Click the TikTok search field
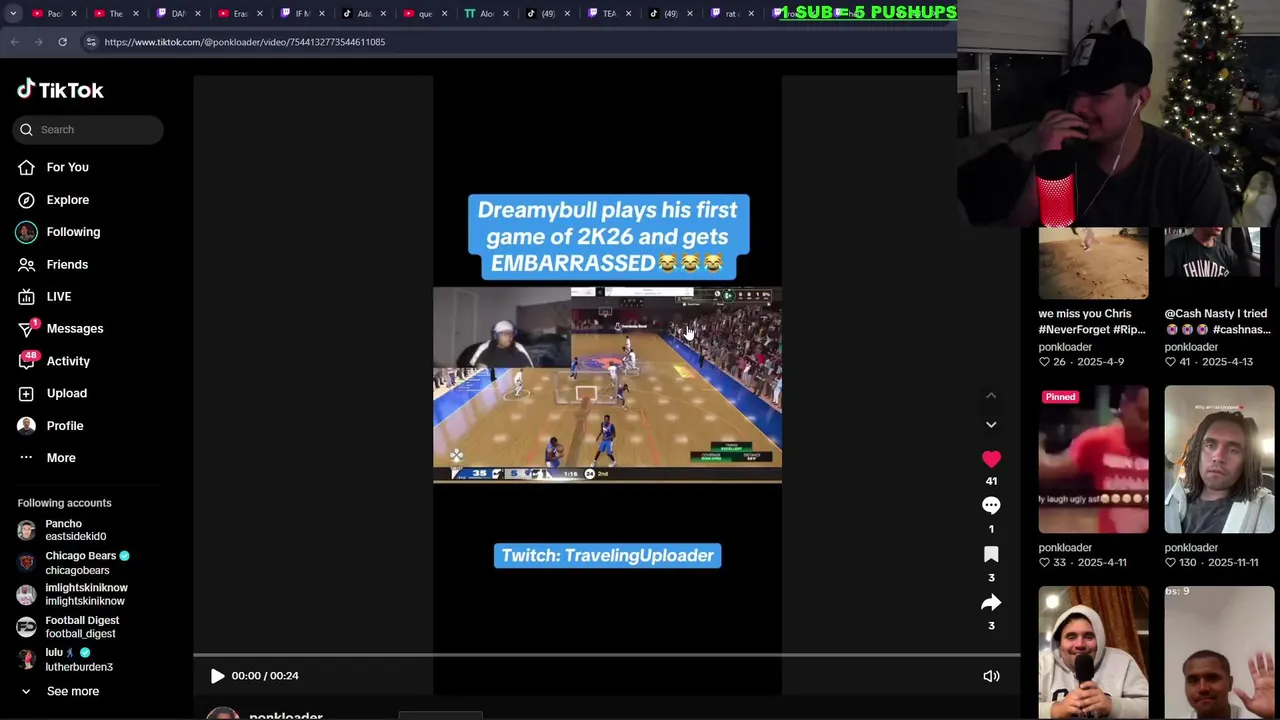Viewport: 1280px width, 720px height. (x=88, y=129)
